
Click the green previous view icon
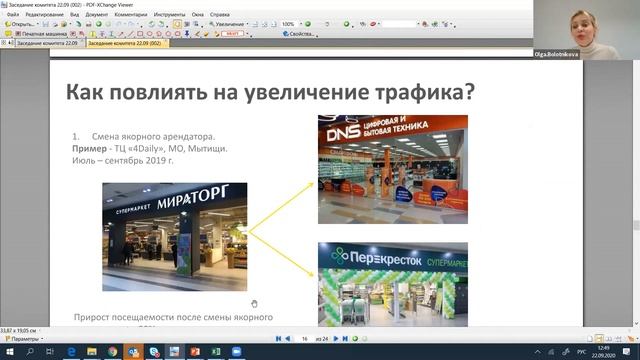tap(355, 338)
